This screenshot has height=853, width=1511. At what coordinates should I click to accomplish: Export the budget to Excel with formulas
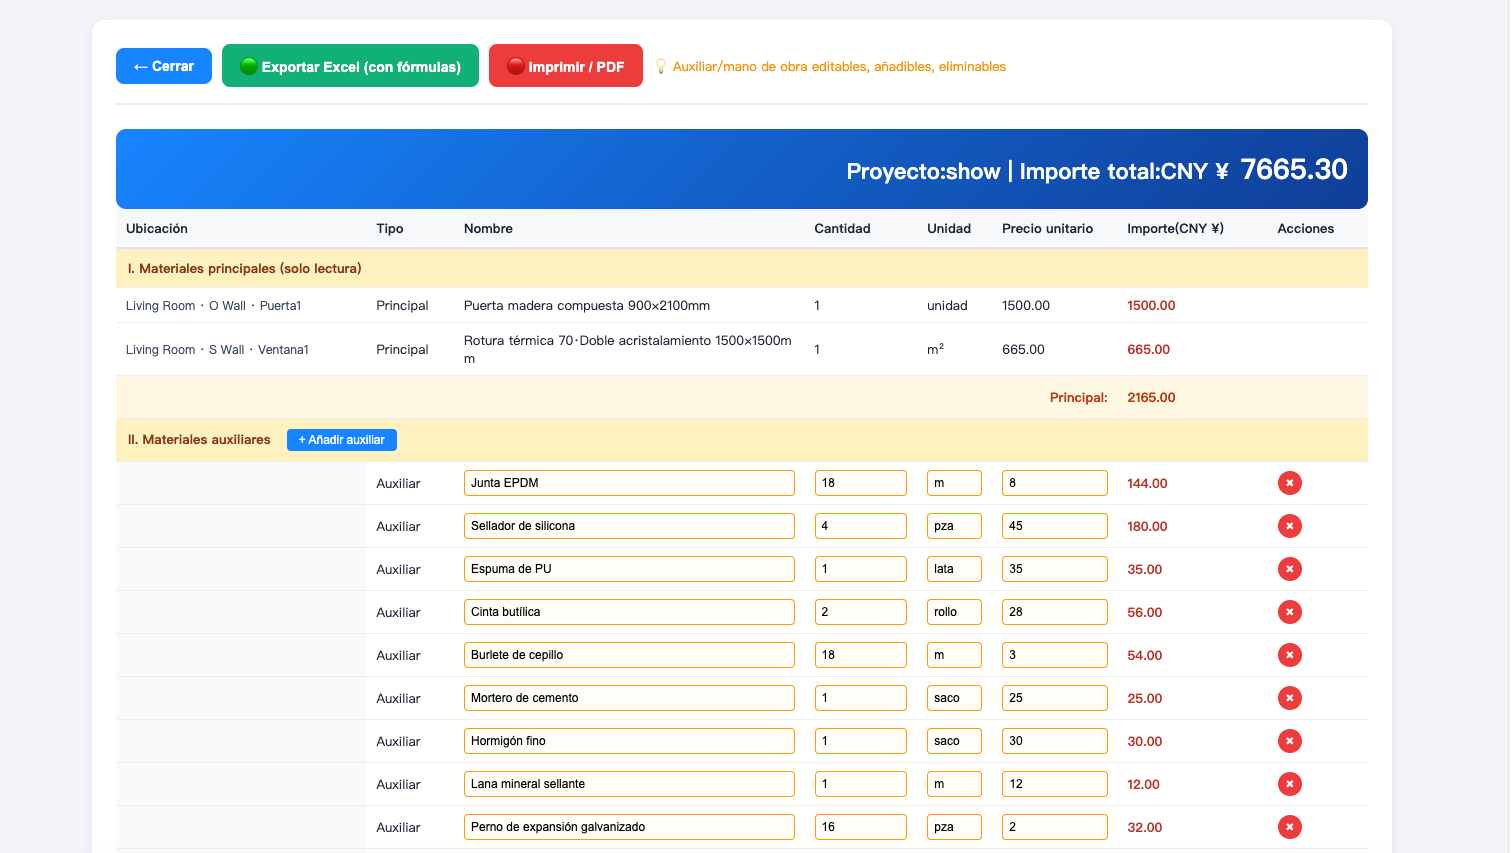coord(350,66)
